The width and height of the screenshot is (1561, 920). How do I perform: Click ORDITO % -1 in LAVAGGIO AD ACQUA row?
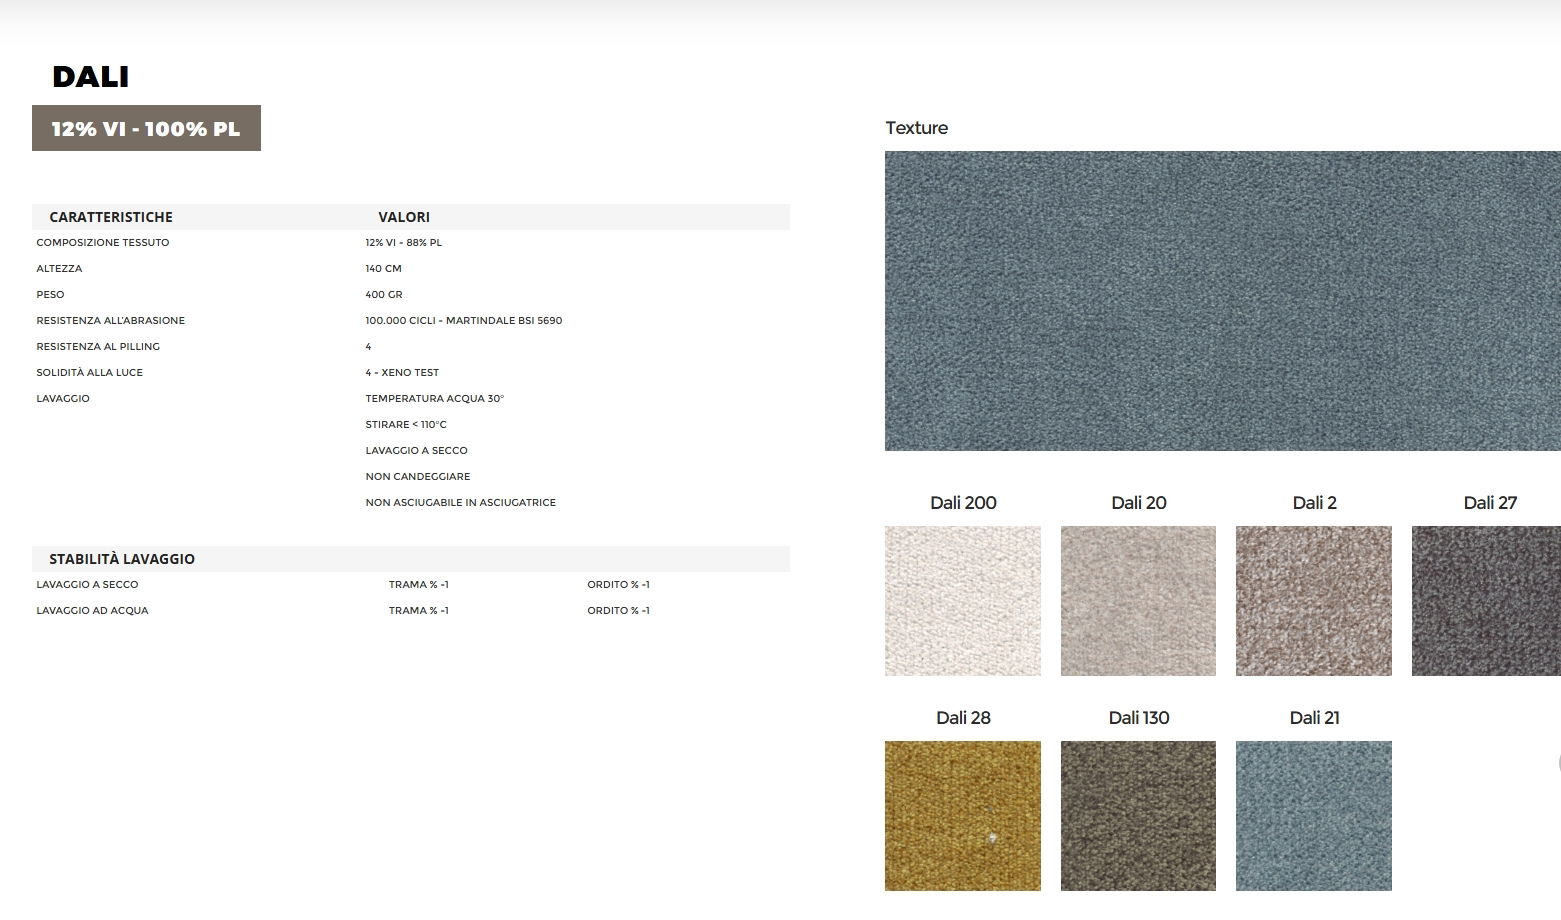click(619, 611)
